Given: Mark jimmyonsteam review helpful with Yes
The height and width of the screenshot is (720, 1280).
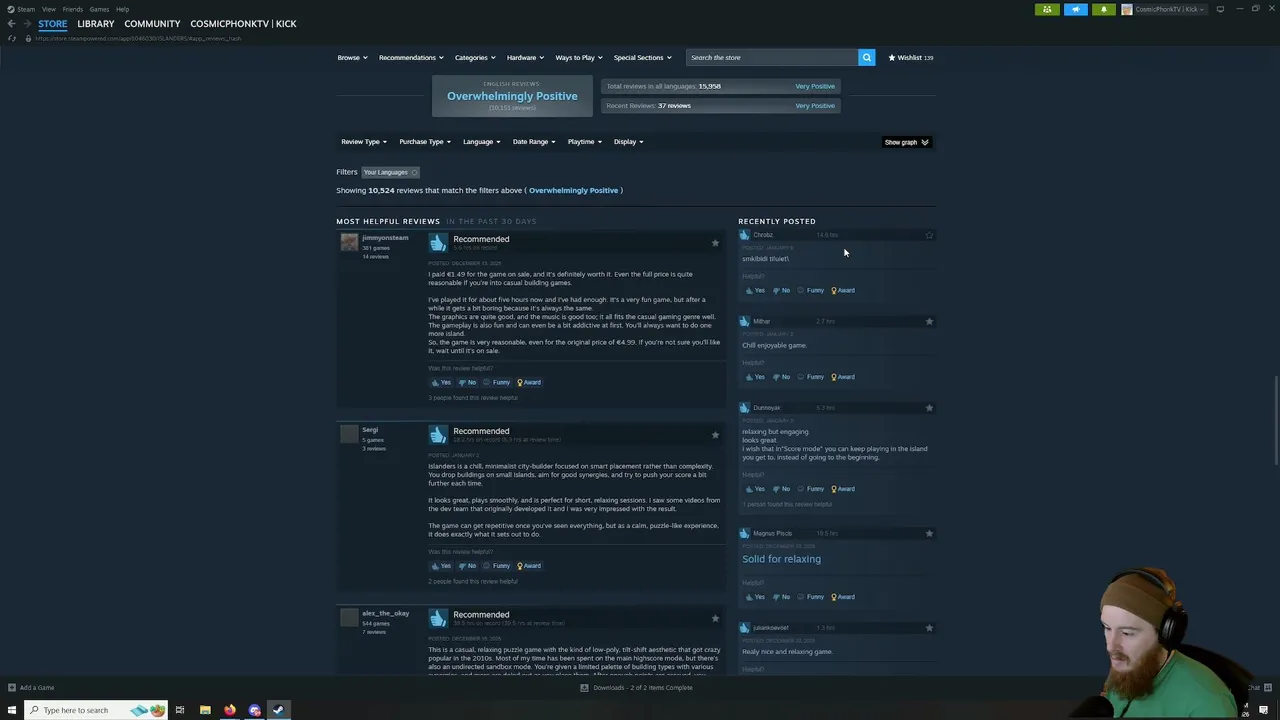Looking at the screenshot, I should 441,382.
